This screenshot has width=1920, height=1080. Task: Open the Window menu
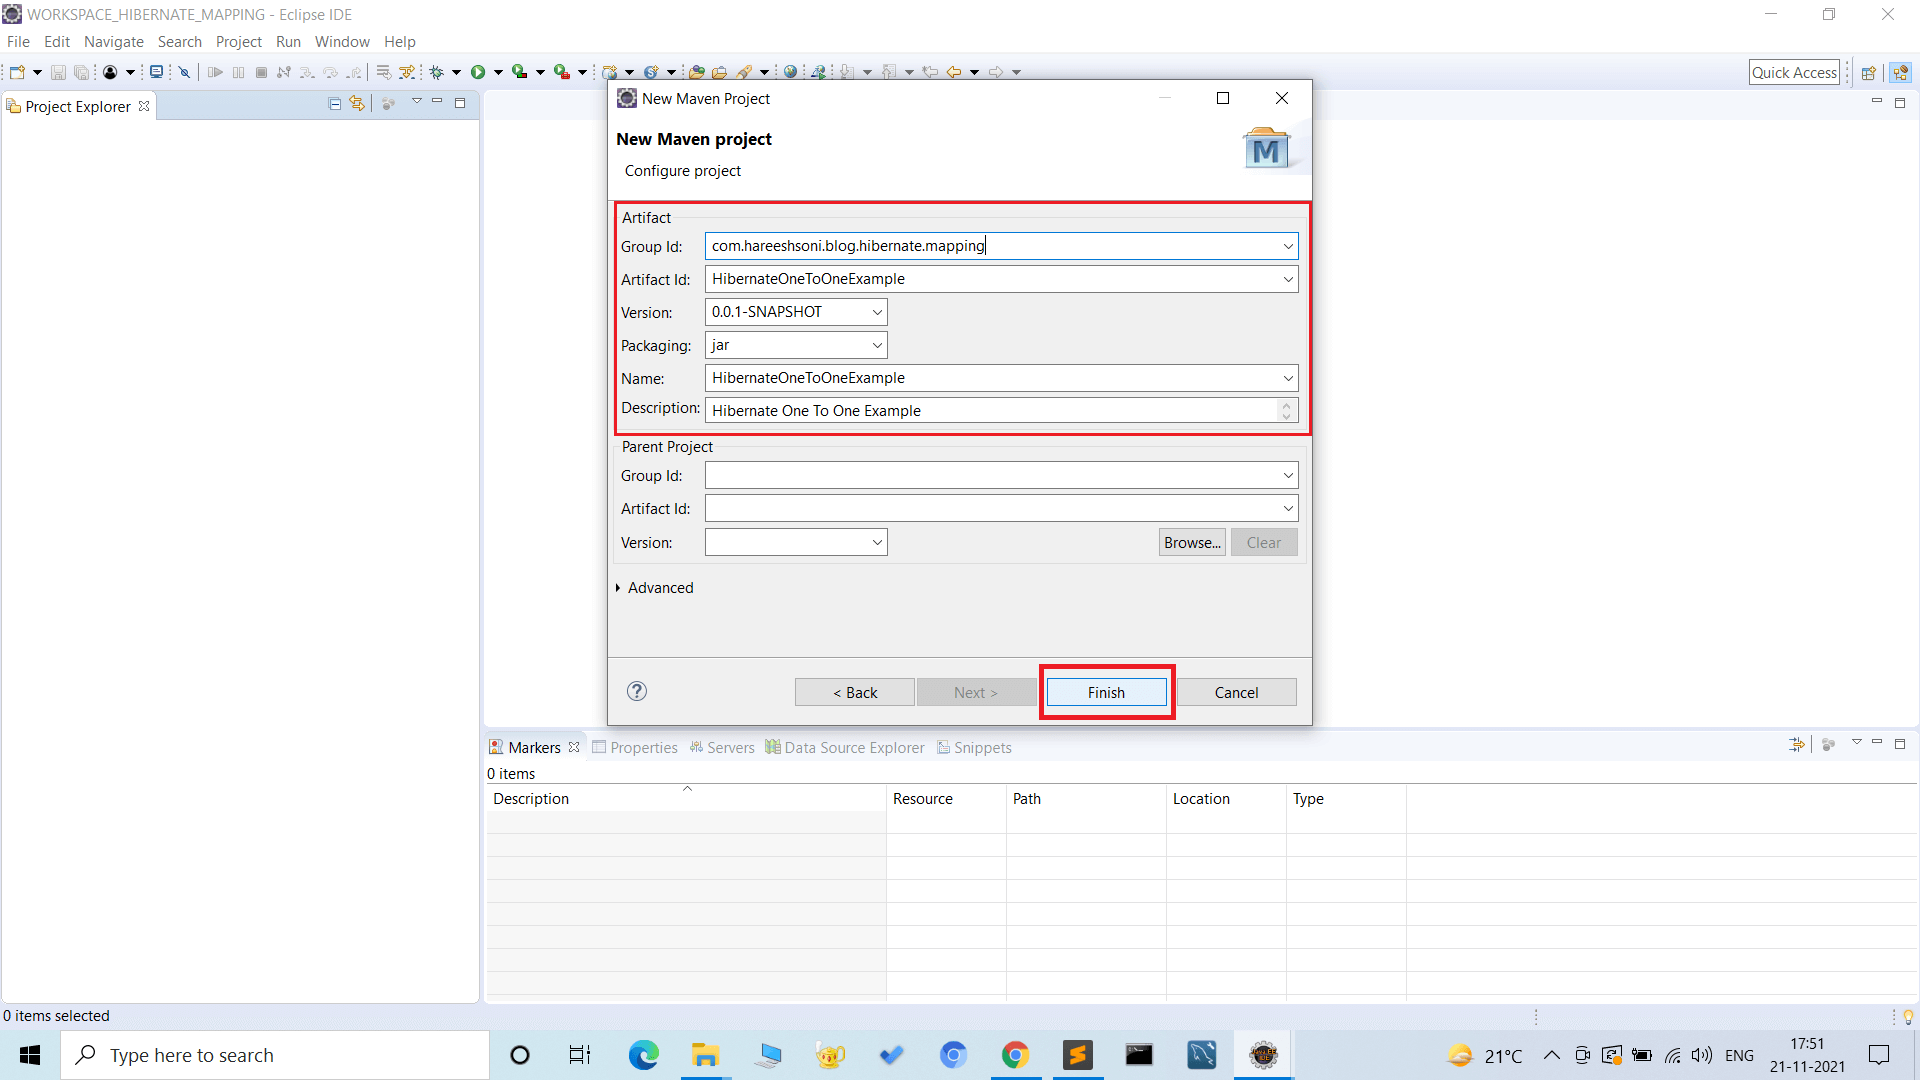[x=342, y=41]
